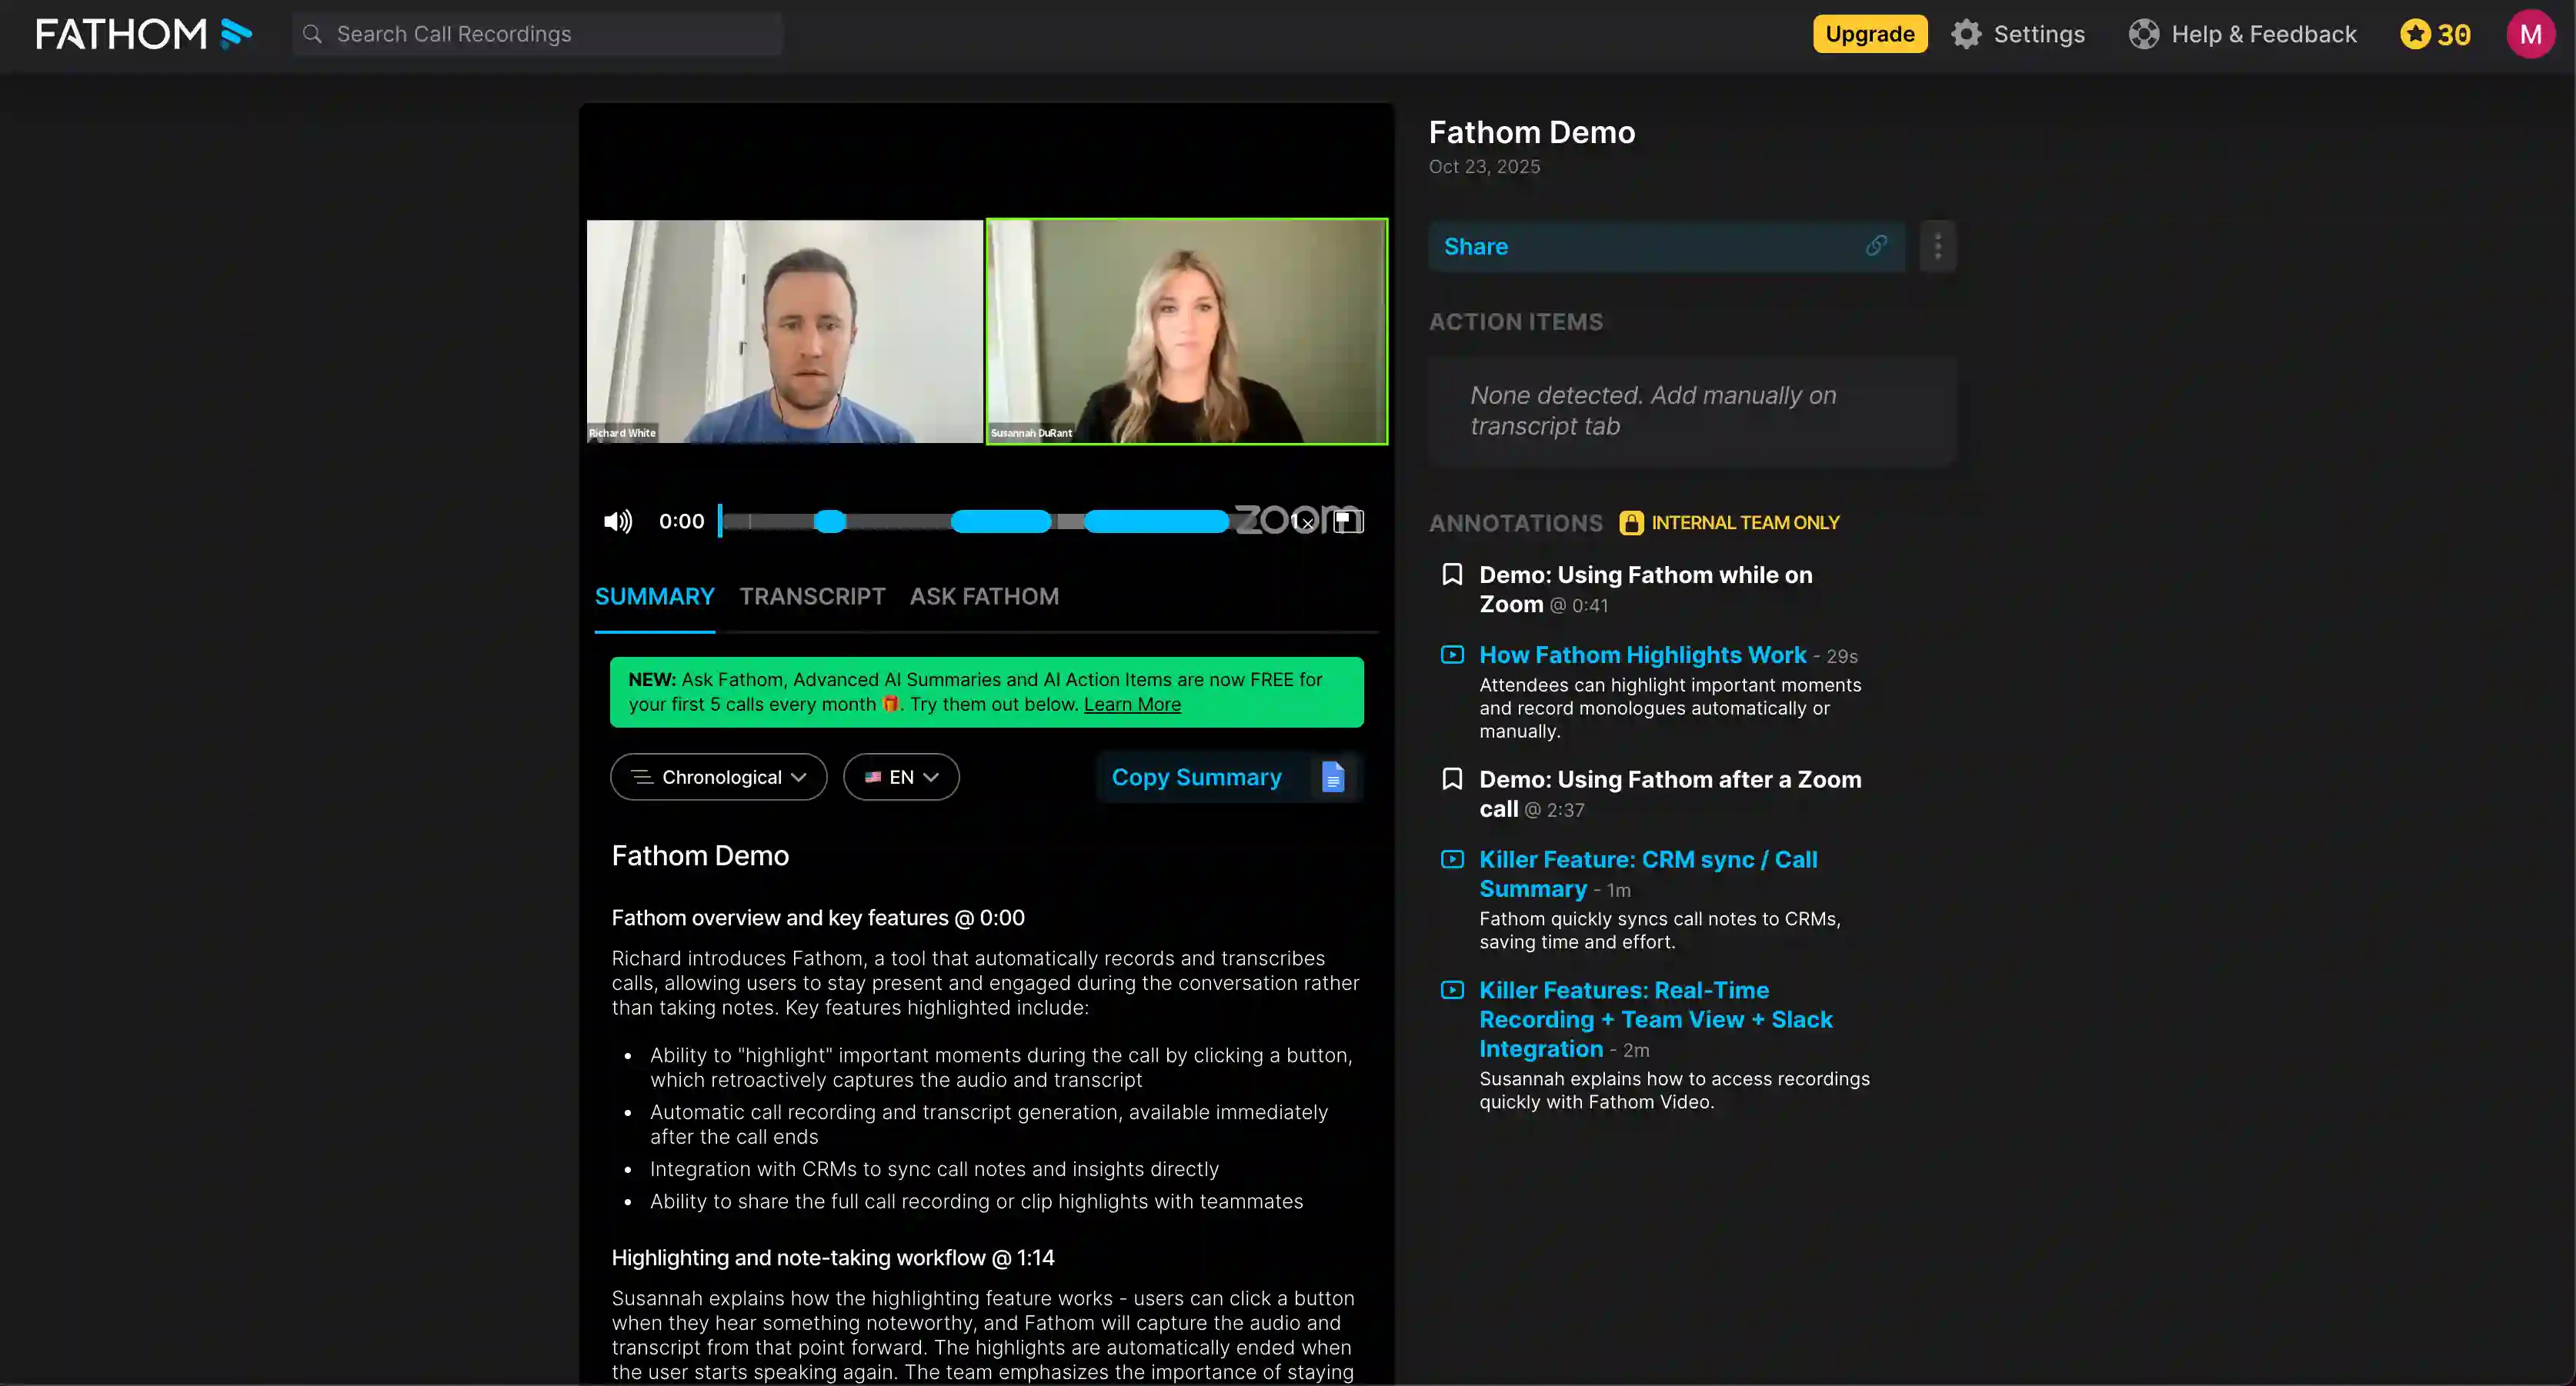
Task: Toggle the picture-in-picture player icon
Action: coord(1348,521)
